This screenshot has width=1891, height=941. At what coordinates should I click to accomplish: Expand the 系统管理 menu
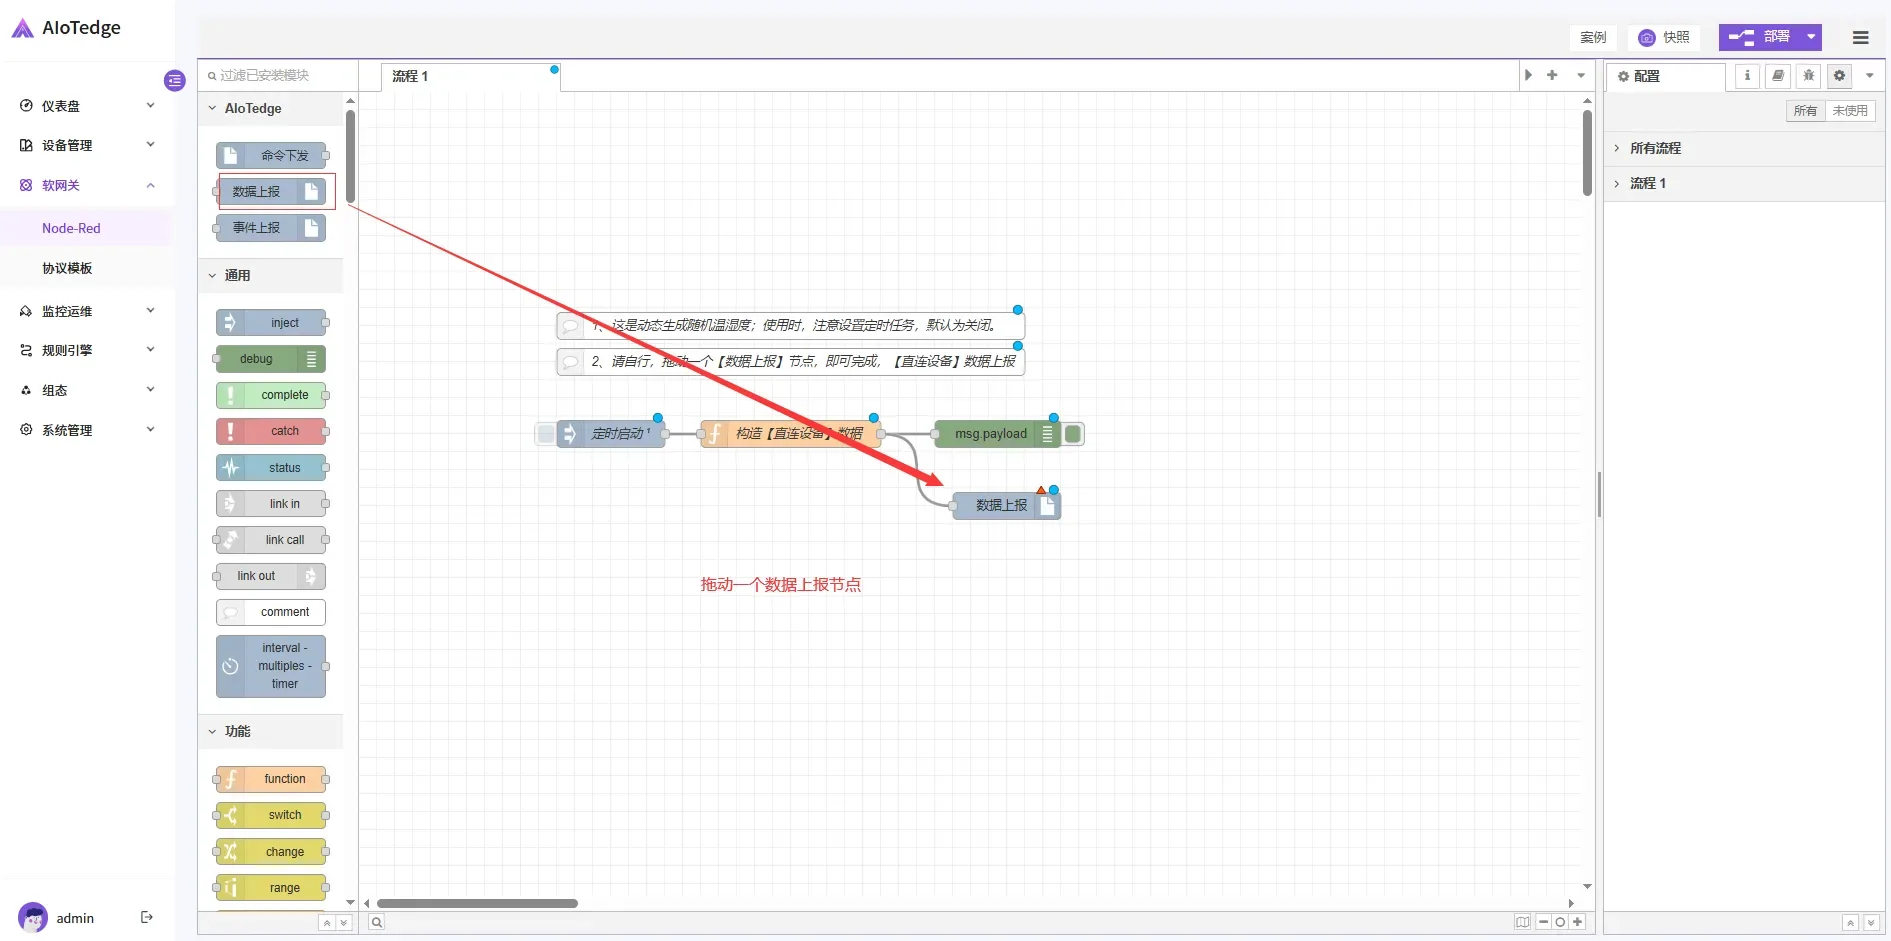pos(88,430)
